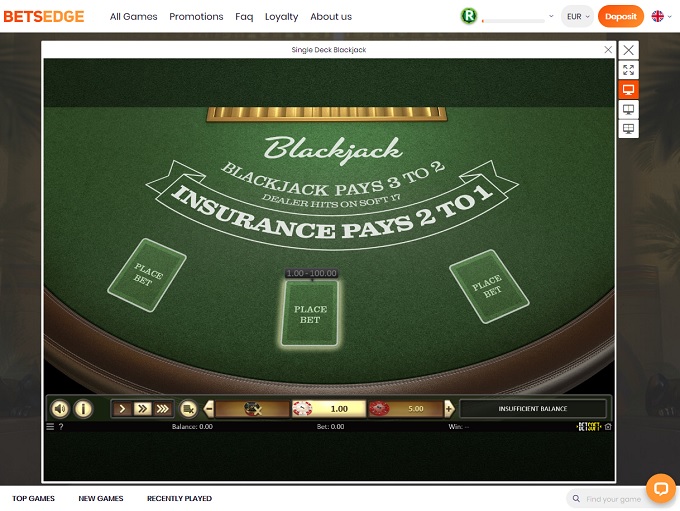This screenshot has width=680, height=511.
Task: Switch to four-screen grid layout
Action: (628, 129)
